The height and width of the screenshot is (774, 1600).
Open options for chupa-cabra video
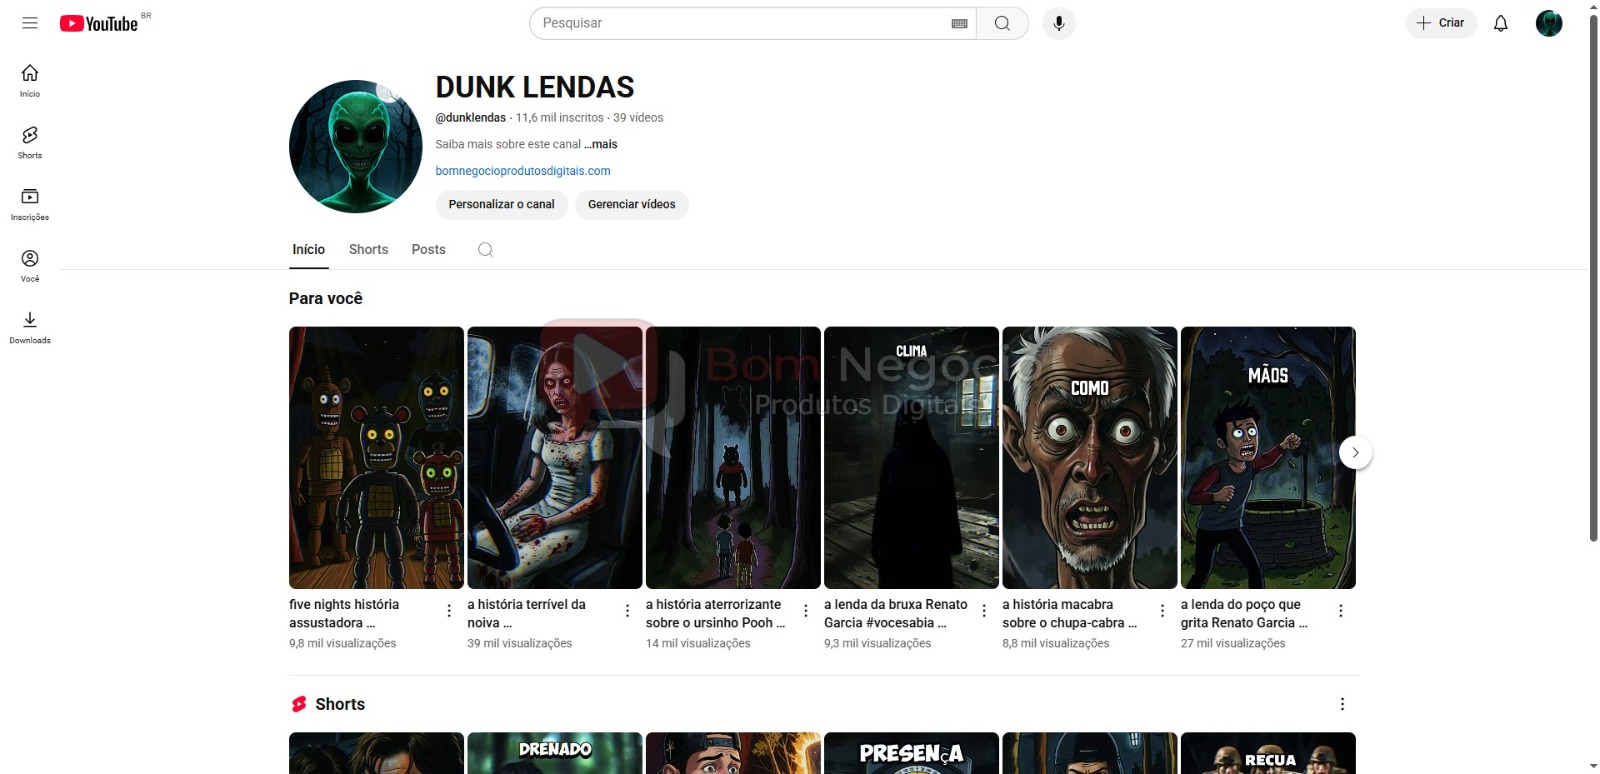[1162, 611]
